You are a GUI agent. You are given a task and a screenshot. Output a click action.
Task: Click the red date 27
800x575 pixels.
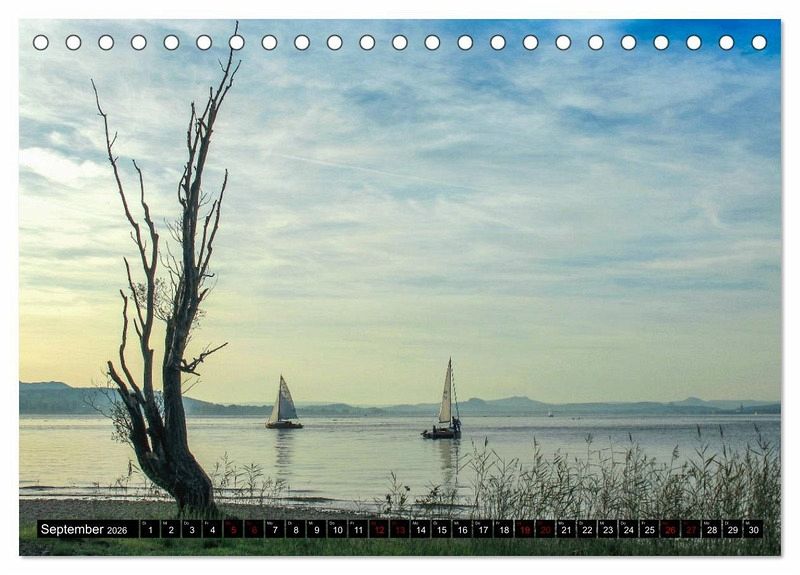691,530
